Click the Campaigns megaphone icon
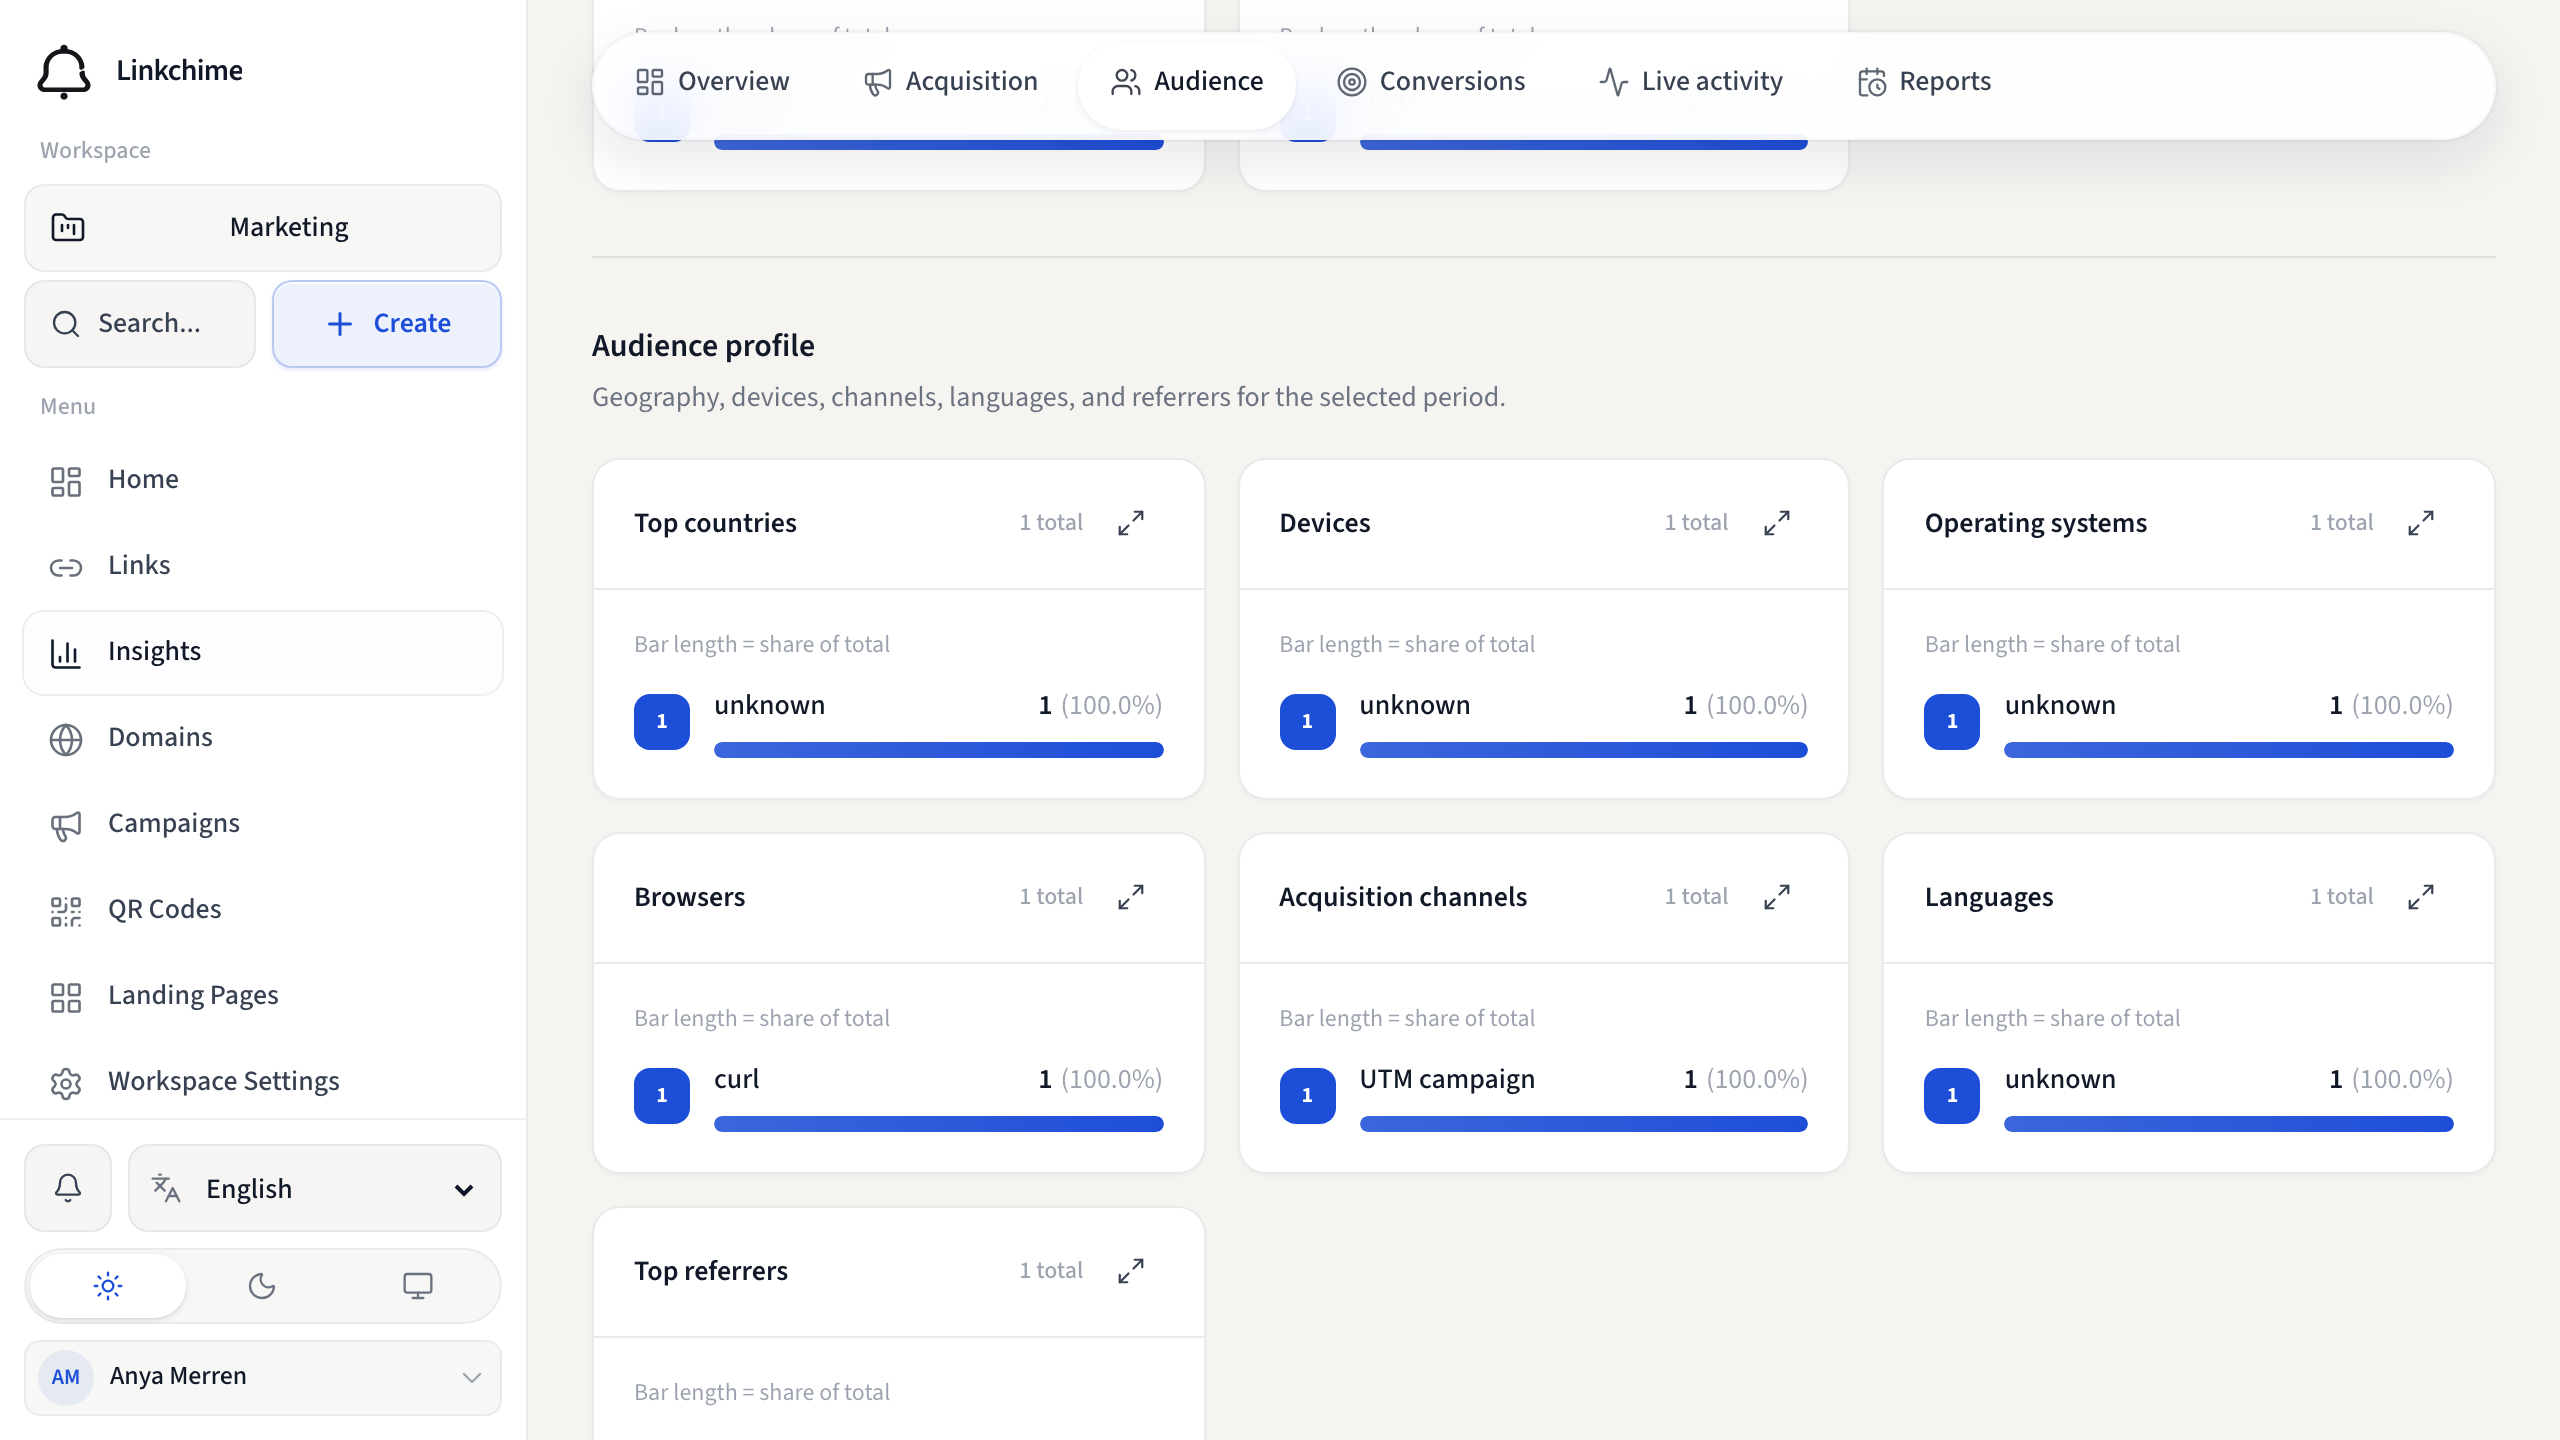The height and width of the screenshot is (1440, 2560). click(66, 825)
